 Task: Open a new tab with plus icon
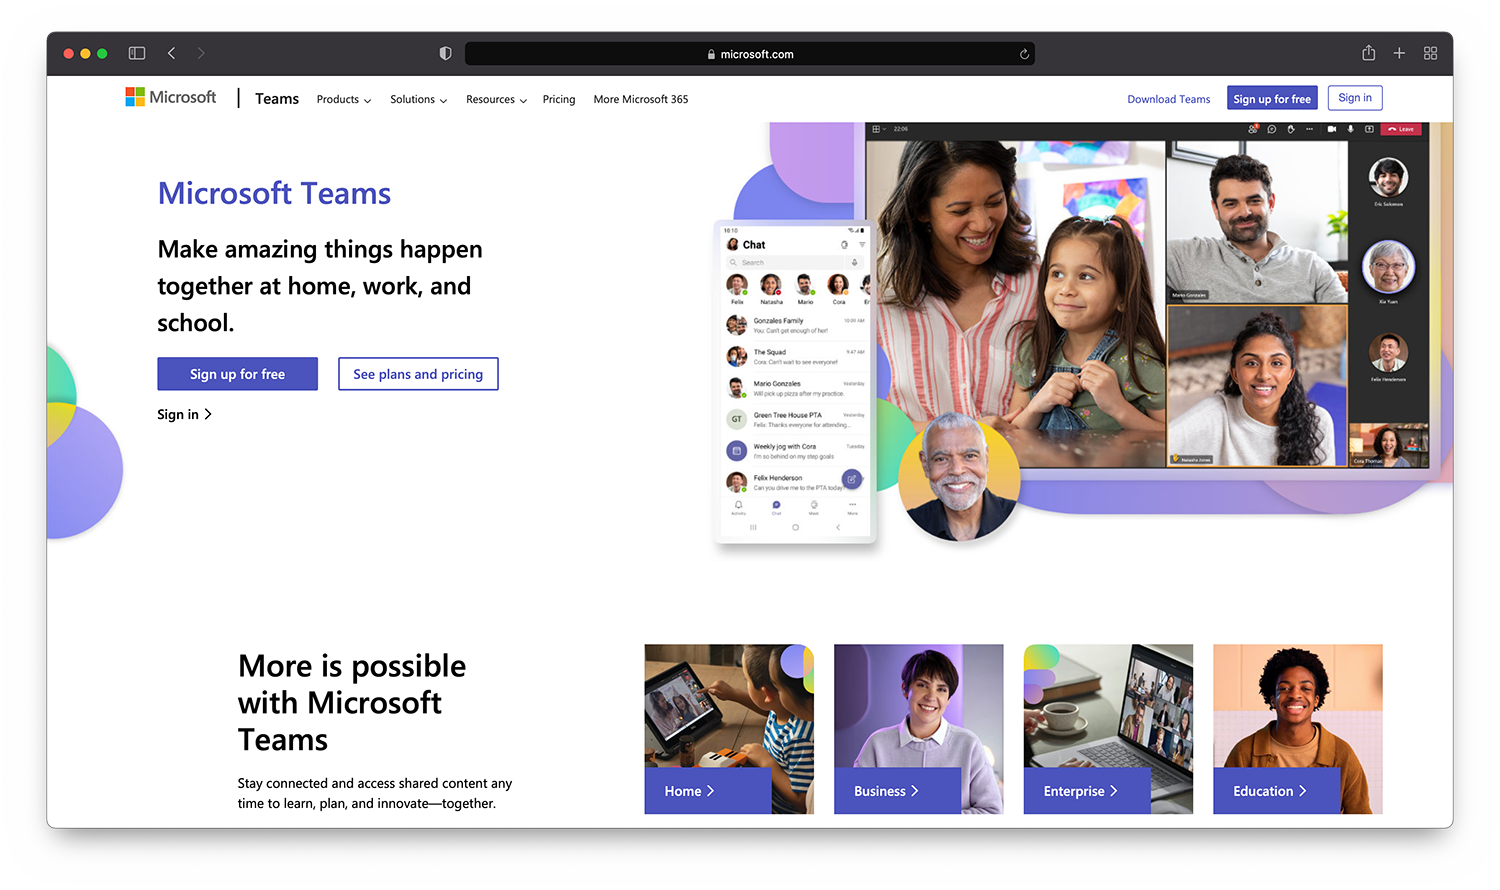(1399, 53)
